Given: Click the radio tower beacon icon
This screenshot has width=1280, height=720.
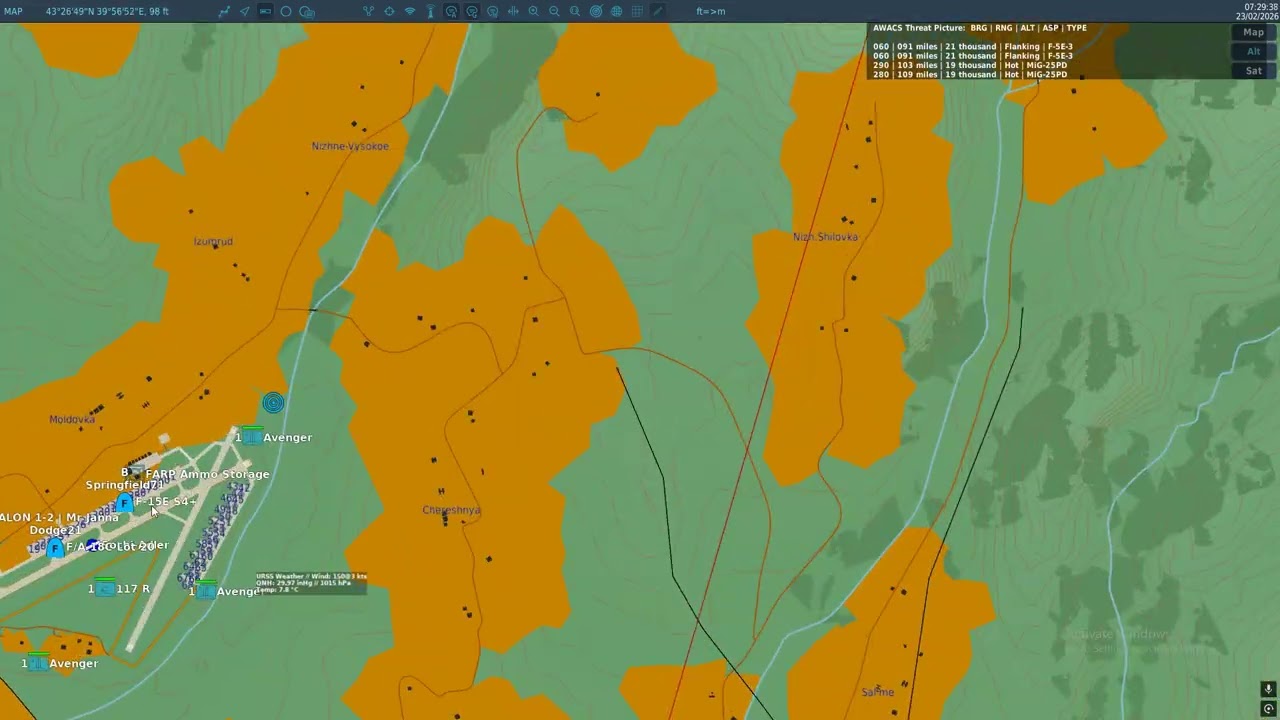Looking at the screenshot, I should tap(430, 11).
